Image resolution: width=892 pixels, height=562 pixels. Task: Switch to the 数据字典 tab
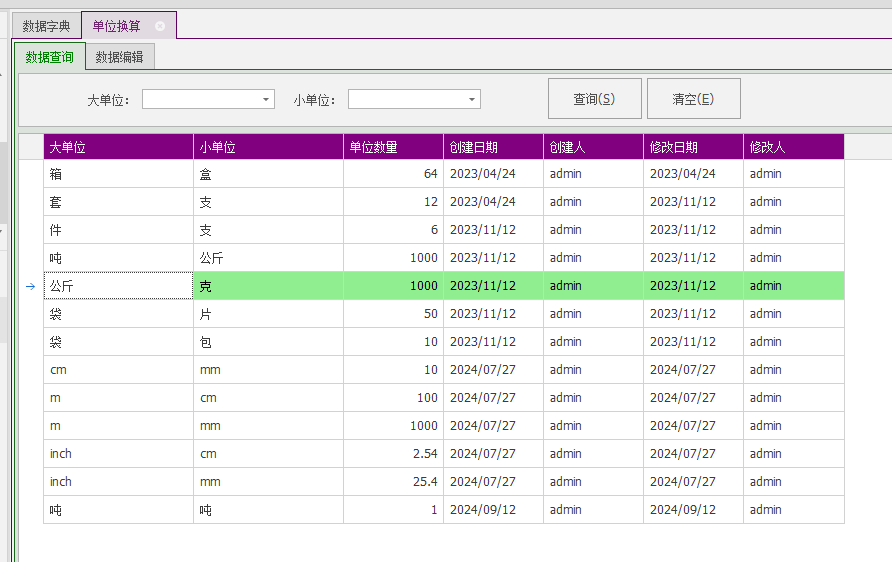(x=46, y=26)
